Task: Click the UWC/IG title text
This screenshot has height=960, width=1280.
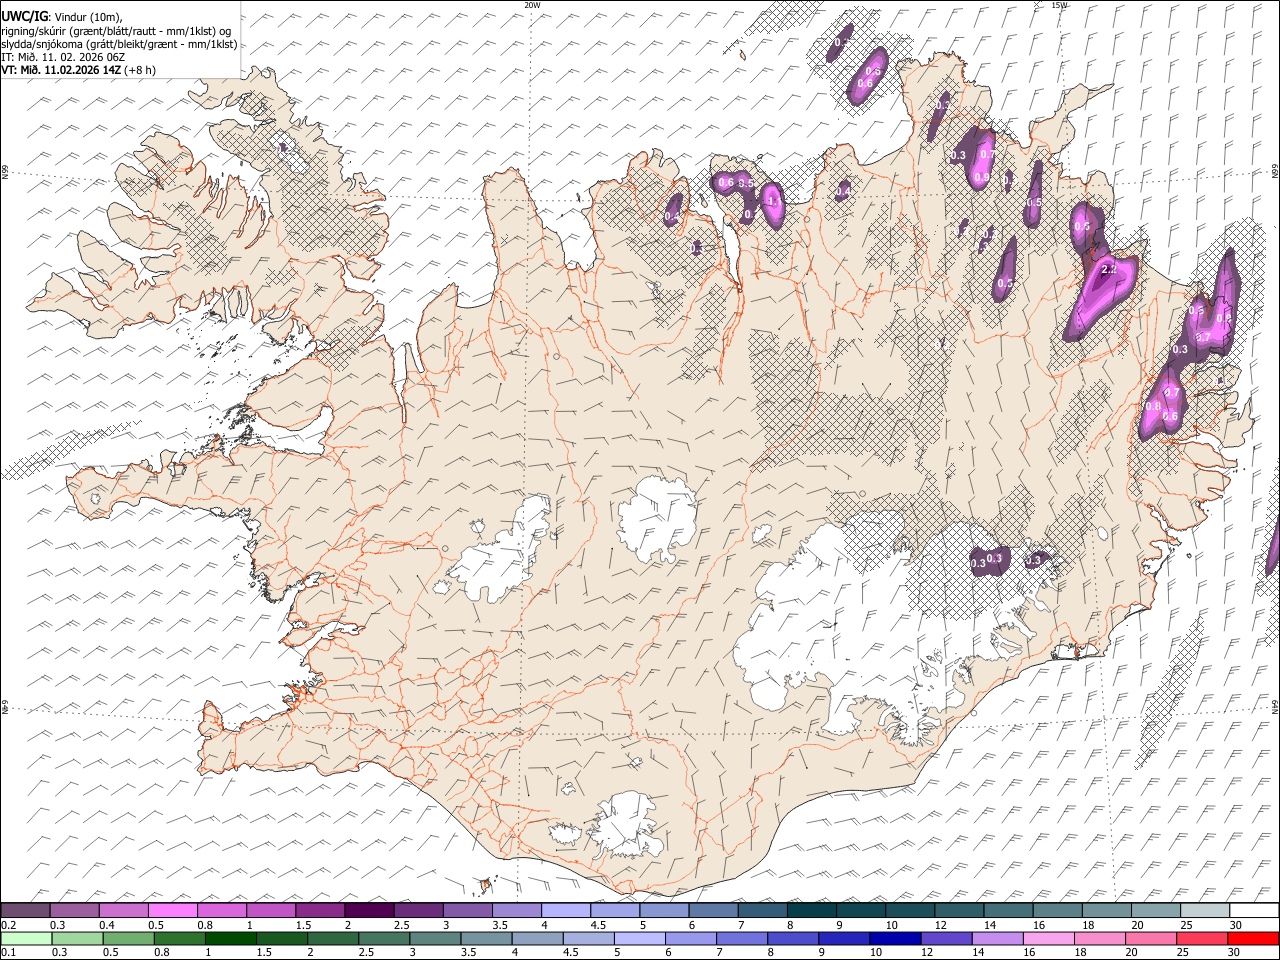Action: click(x=24, y=16)
